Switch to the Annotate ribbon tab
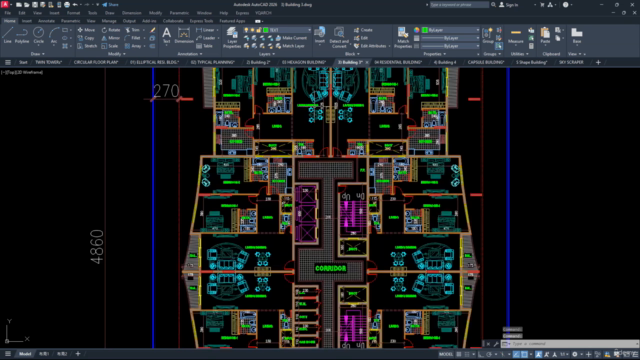This screenshot has height=360, width=640. point(46,21)
